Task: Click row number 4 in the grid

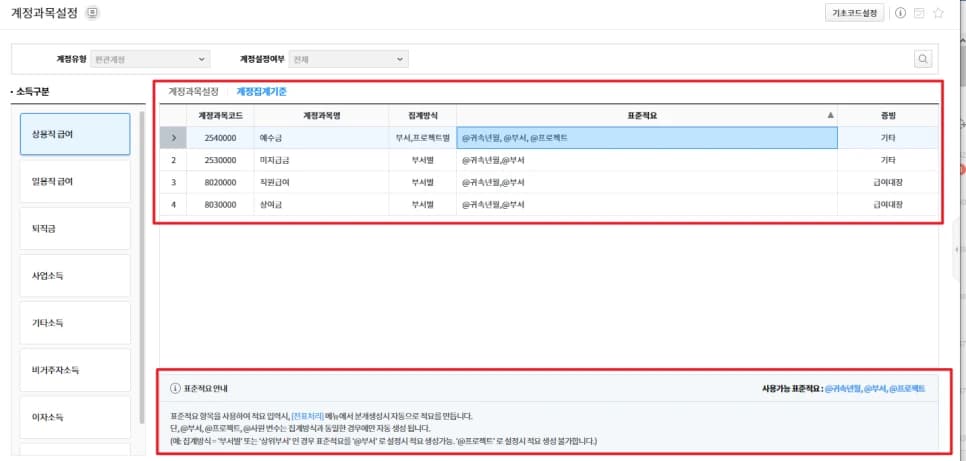Action: [174, 205]
